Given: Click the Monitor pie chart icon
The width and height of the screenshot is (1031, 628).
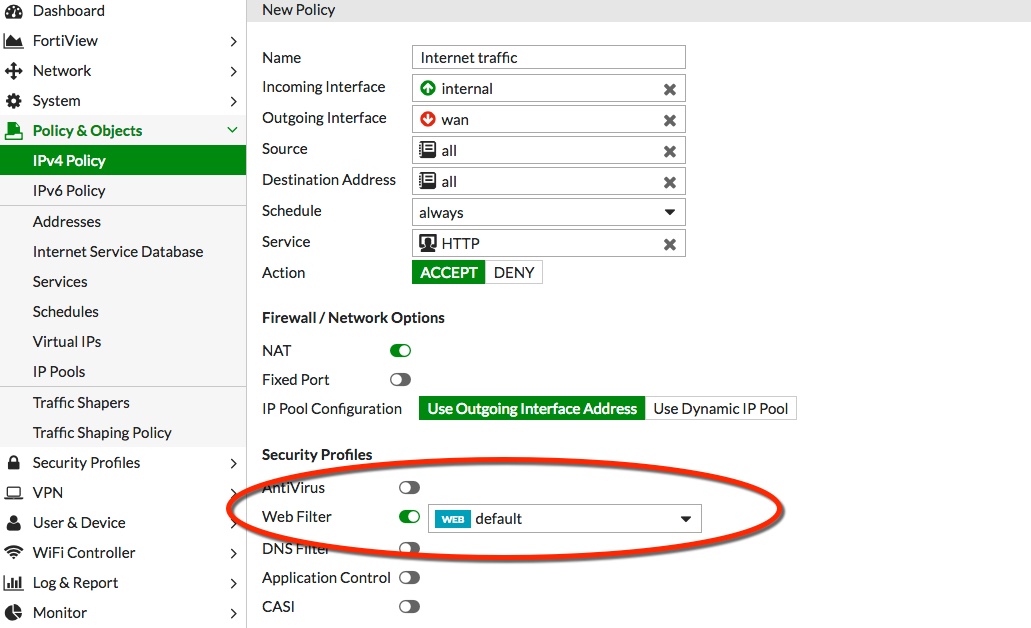Looking at the screenshot, I should 14,612.
